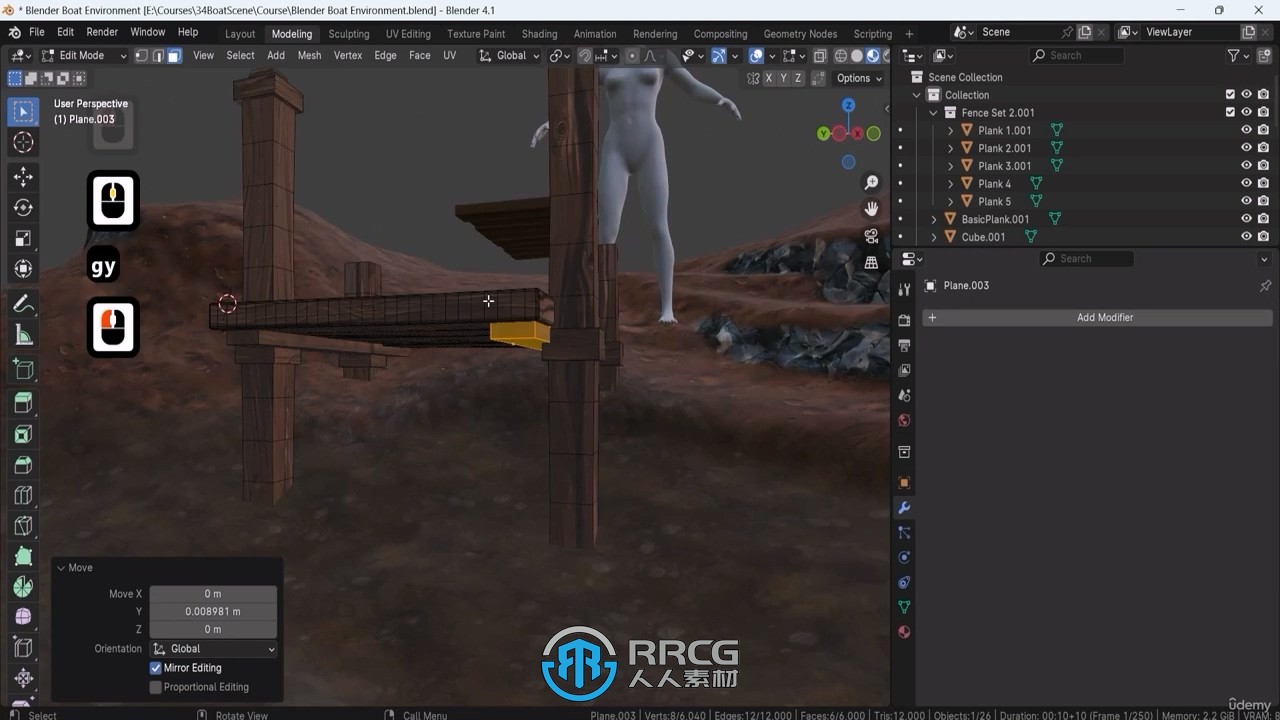Open the Edit Mode dropdown
This screenshot has height=720, width=1280.
(84, 56)
